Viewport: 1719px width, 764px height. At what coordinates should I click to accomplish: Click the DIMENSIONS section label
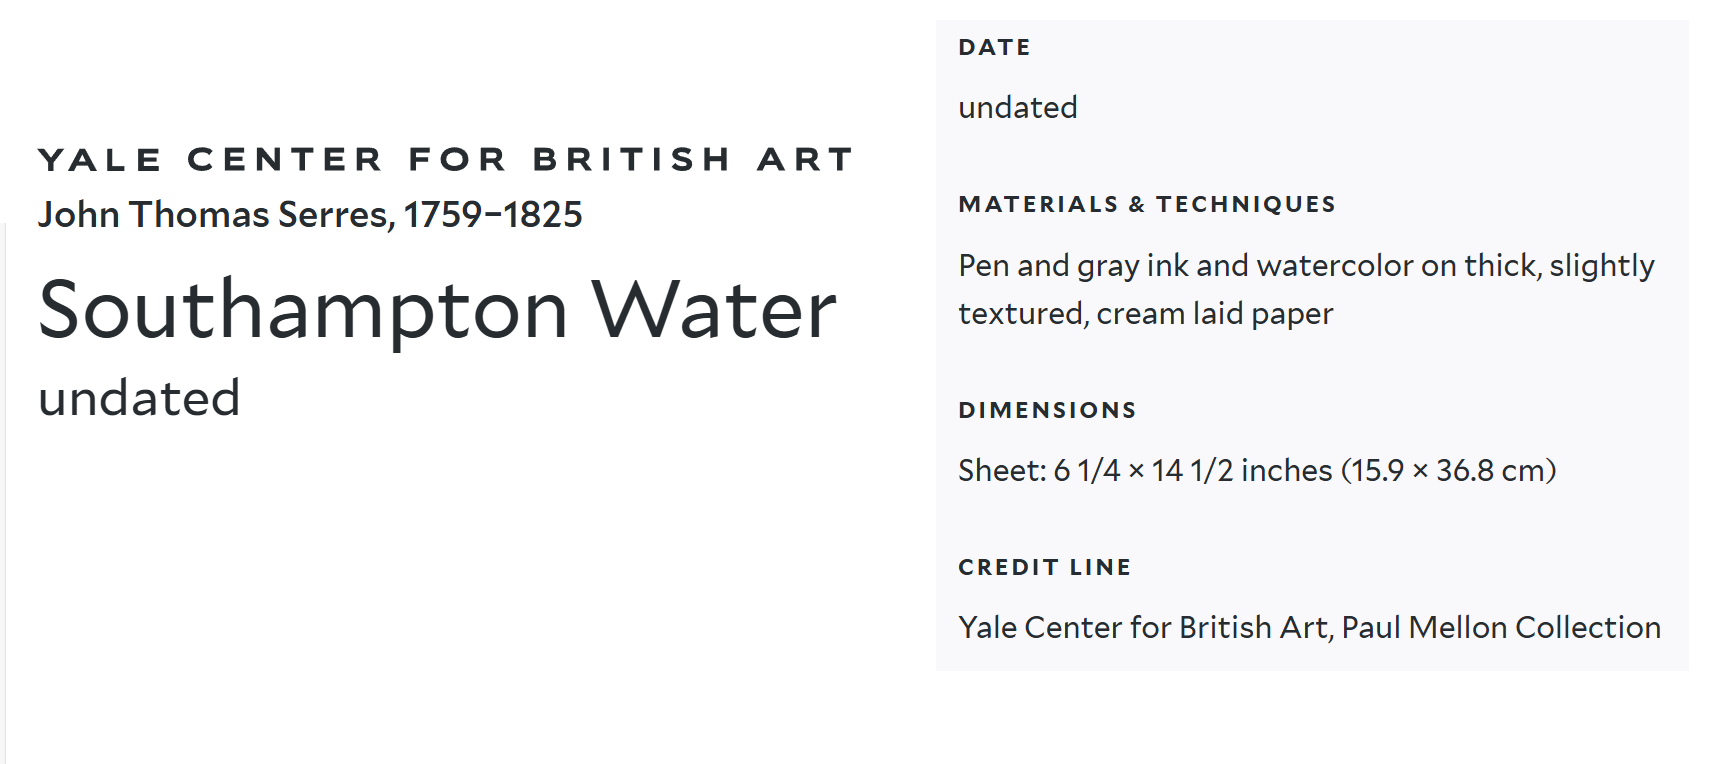[1047, 411]
